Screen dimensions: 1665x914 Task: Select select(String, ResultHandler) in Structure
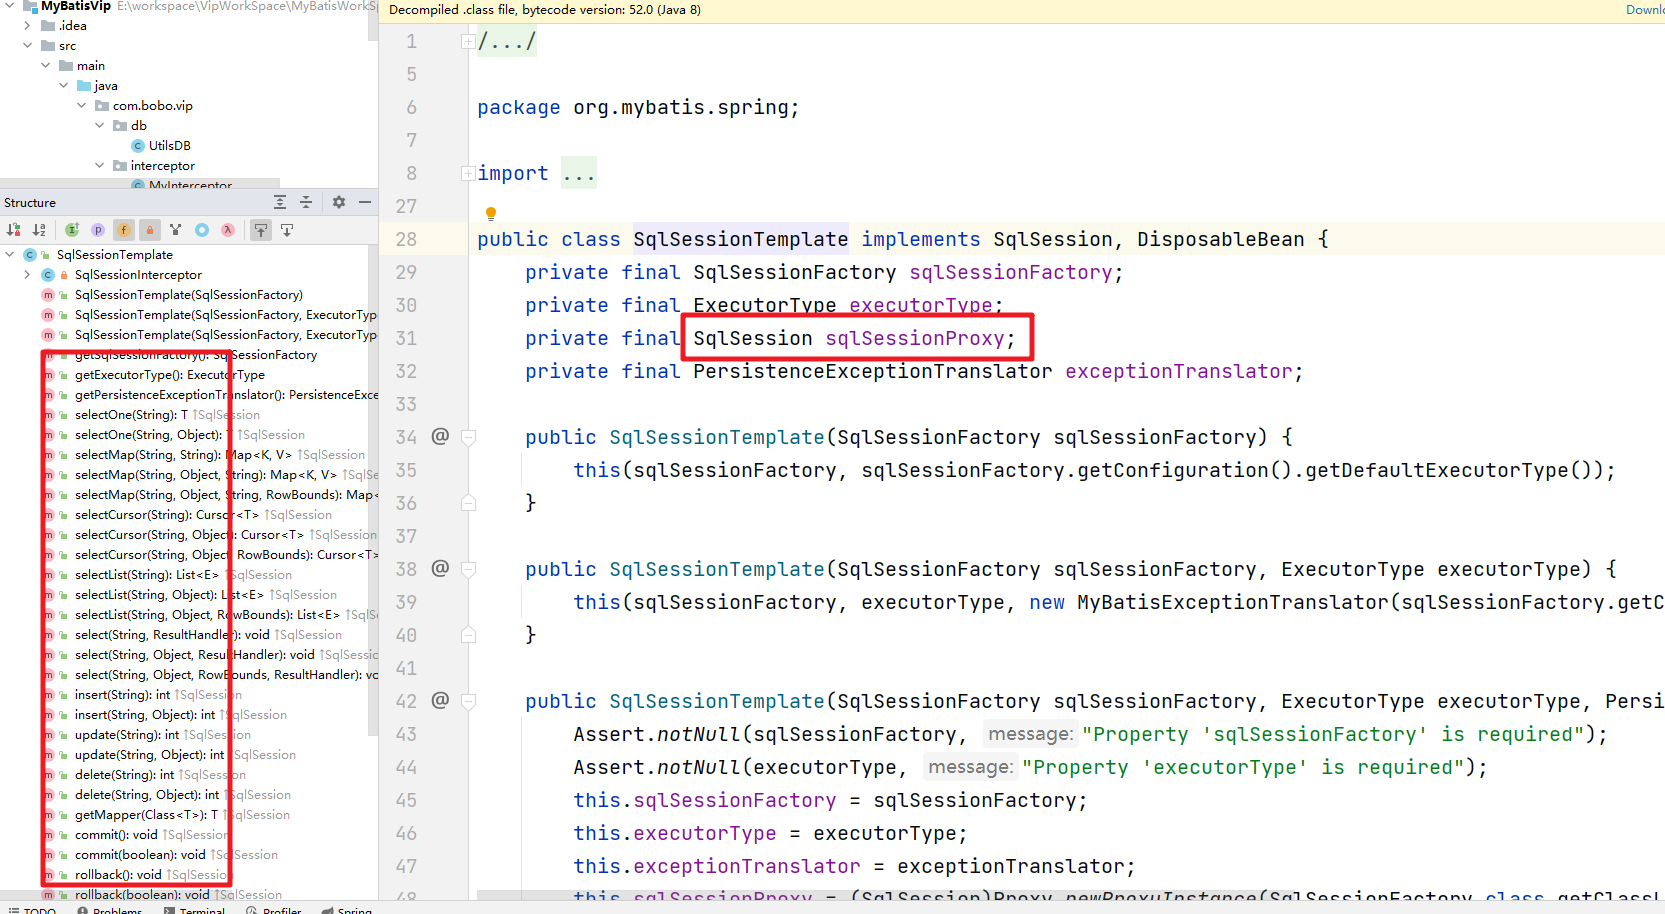[x=172, y=635]
